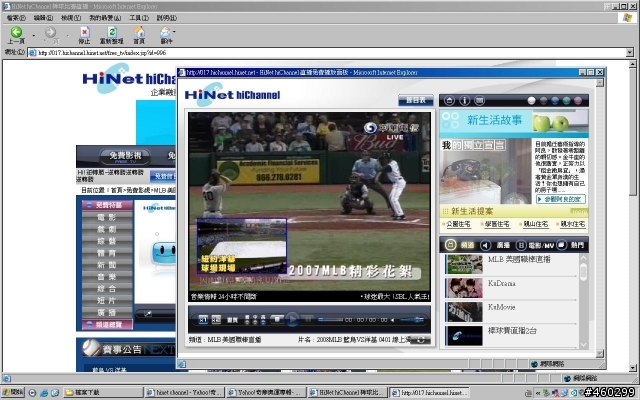Click the 節目表 button in the player popup
This screenshot has height=400, width=640.
click(x=416, y=100)
